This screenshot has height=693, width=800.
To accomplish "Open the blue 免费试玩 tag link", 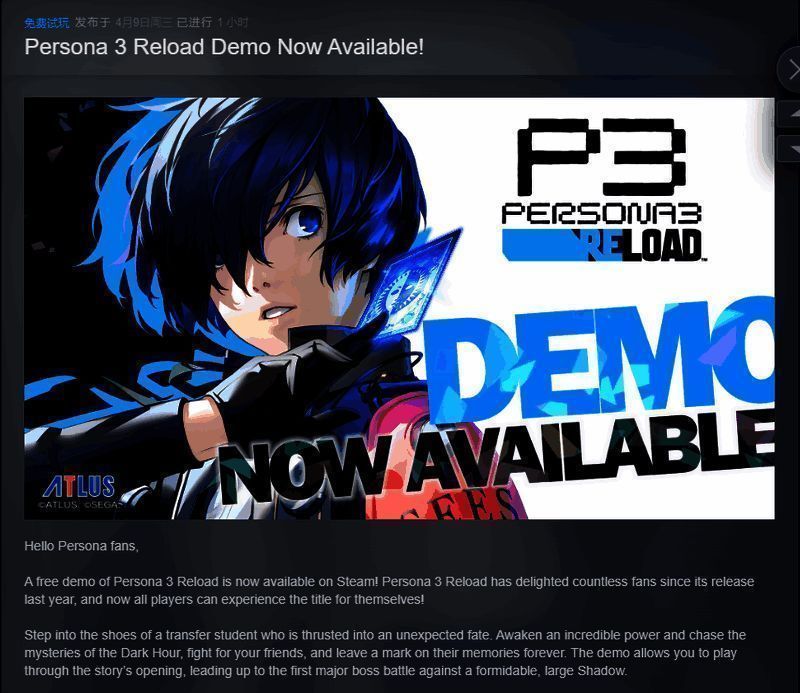I will (x=46, y=23).
